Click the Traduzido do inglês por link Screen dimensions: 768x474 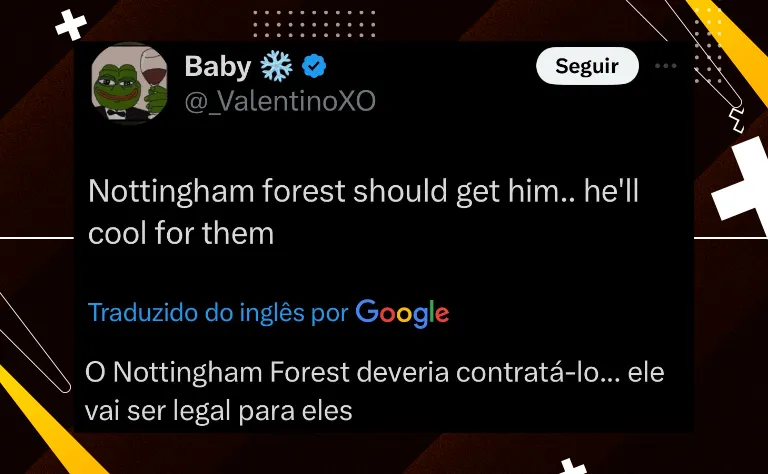pos(218,313)
